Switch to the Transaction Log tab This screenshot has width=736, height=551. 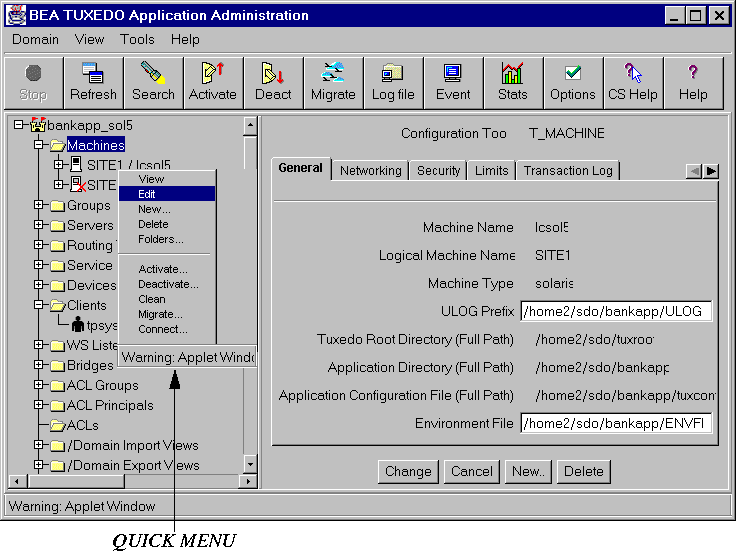coord(568,170)
